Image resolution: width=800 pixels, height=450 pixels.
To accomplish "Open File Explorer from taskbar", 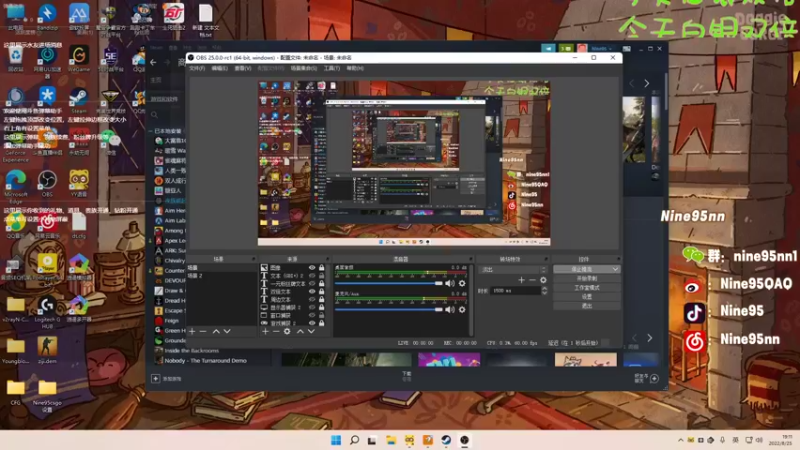I will pos(391,440).
